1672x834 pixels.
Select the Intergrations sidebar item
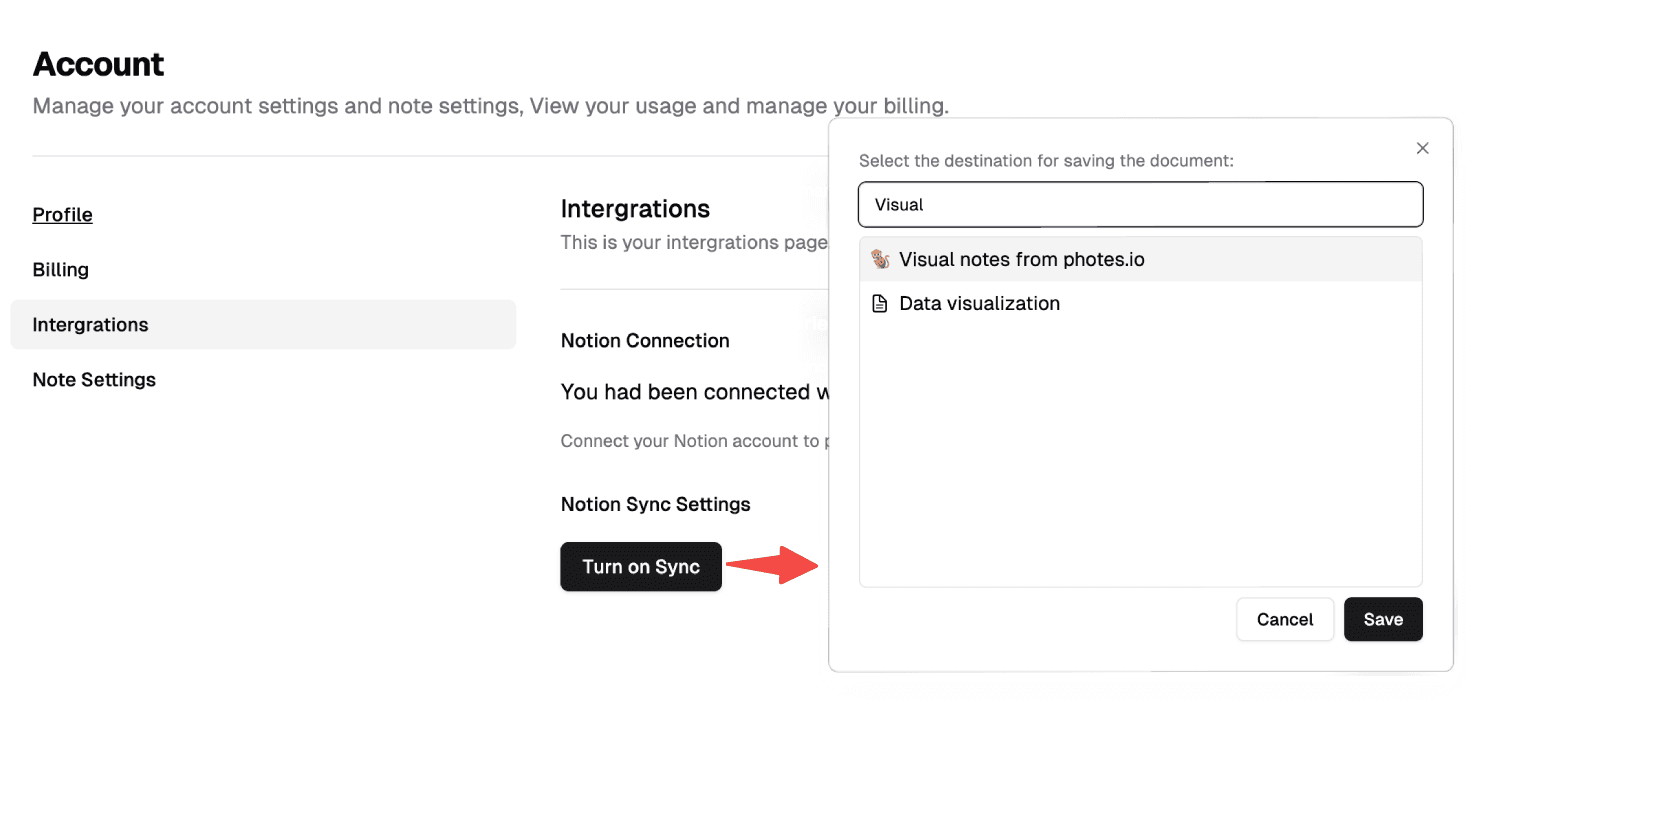point(90,324)
